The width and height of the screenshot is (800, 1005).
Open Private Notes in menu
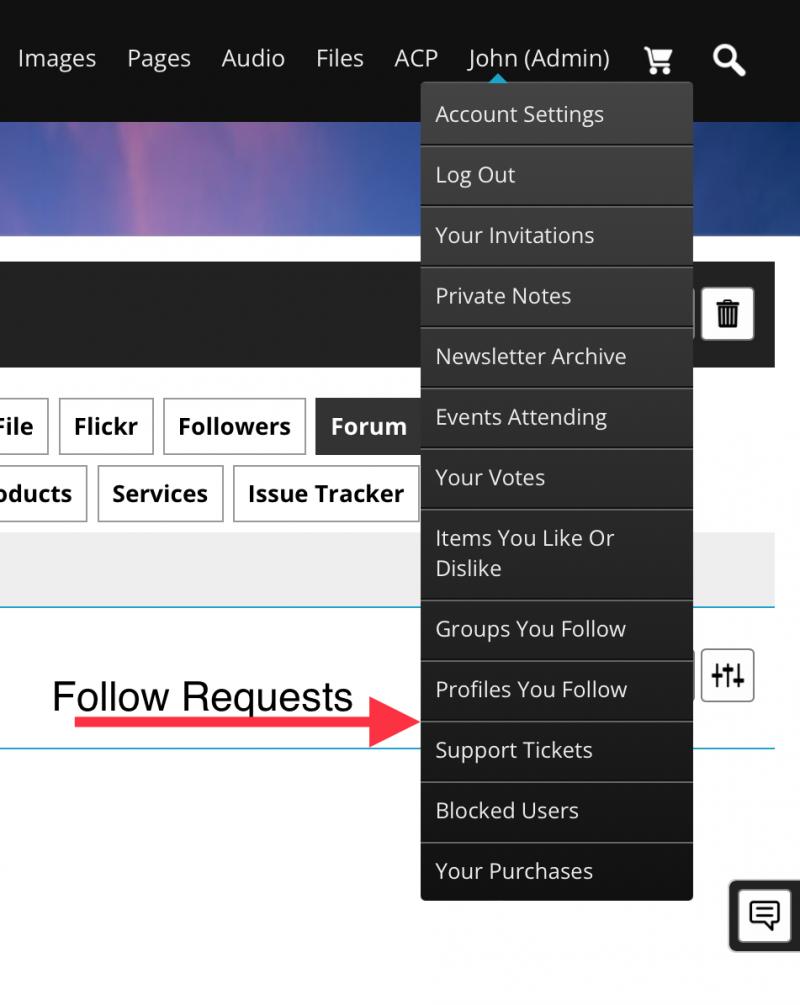click(556, 296)
